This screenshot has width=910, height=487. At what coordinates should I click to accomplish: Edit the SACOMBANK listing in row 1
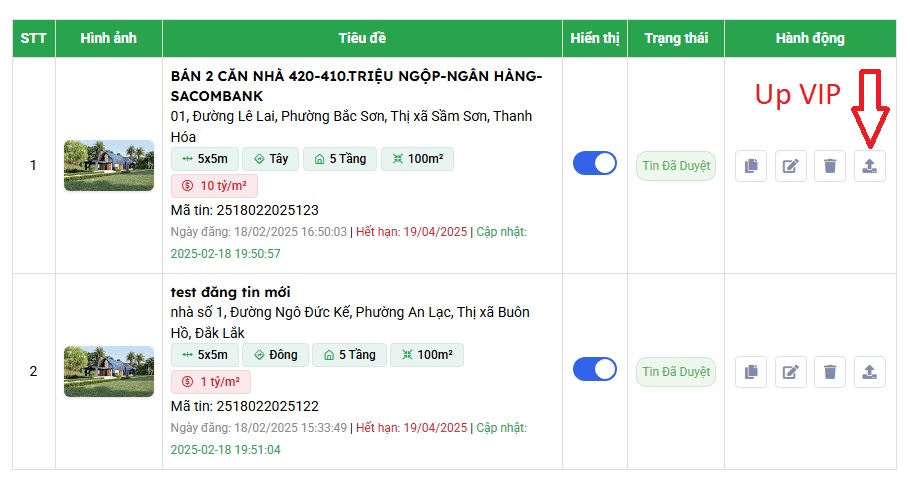(791, 166)
